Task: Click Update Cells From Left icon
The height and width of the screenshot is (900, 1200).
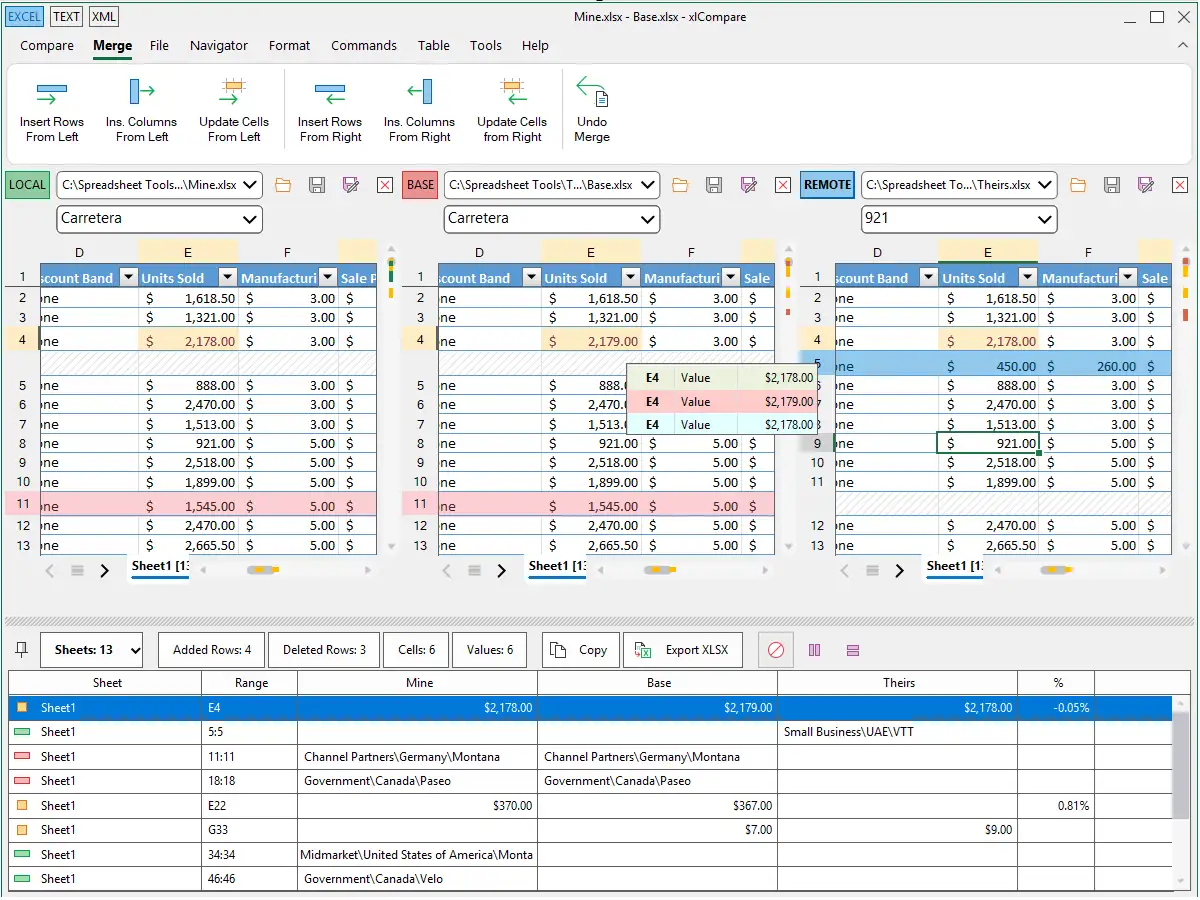Action: click(x=234, y=94)
